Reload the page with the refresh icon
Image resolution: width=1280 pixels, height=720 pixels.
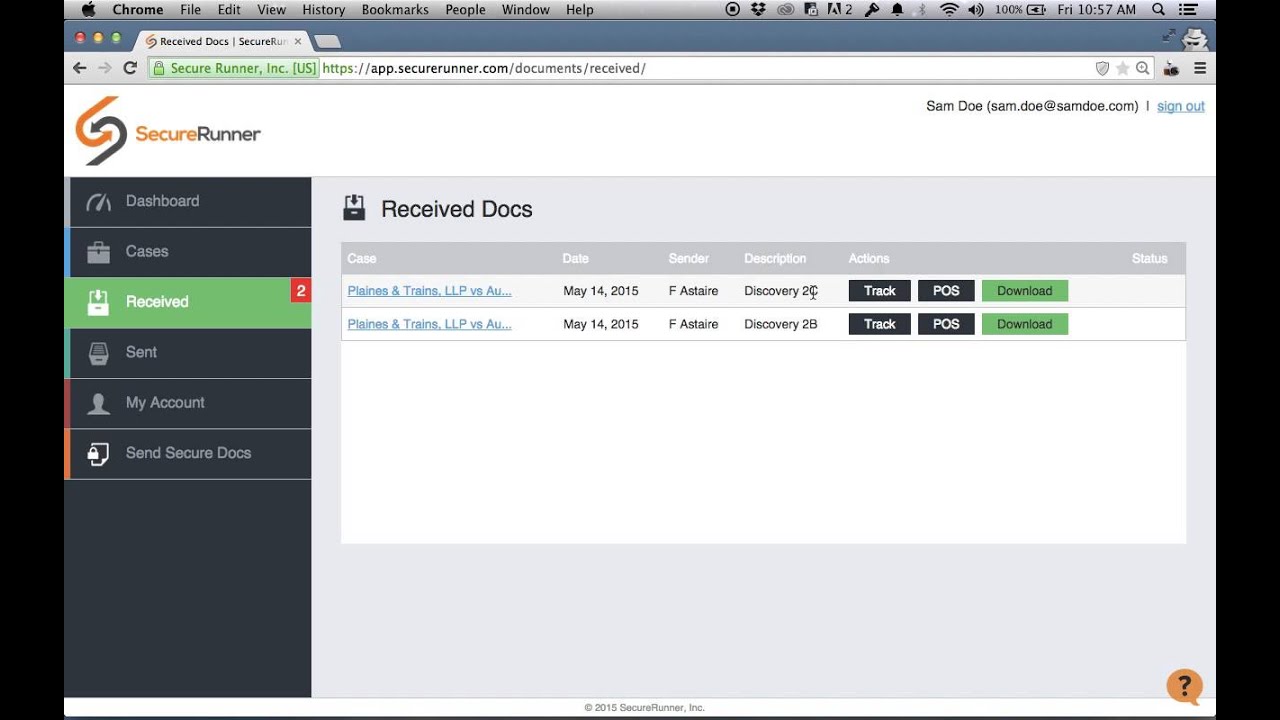point(130,68)
